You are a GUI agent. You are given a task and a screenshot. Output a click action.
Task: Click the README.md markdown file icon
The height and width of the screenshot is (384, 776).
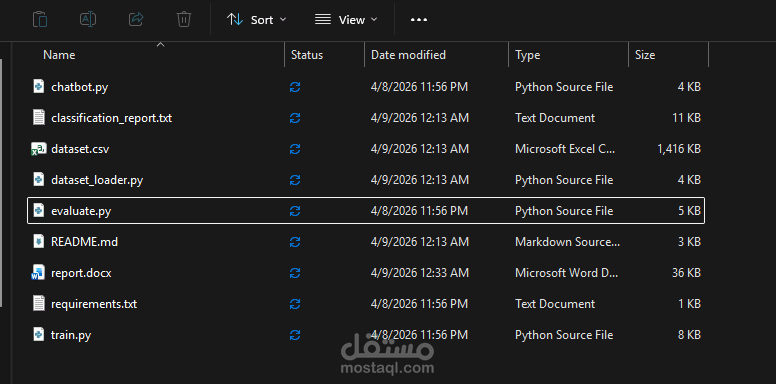(x=38, y=242)
